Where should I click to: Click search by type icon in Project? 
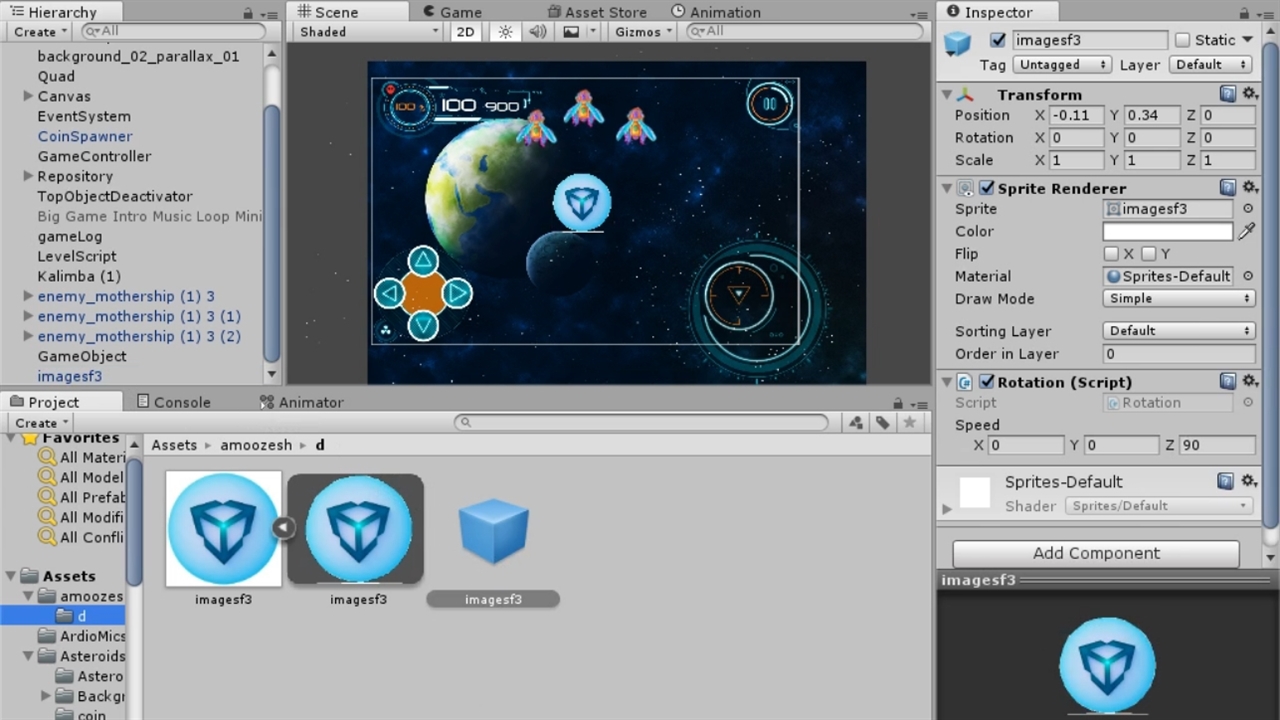[856, 423]
